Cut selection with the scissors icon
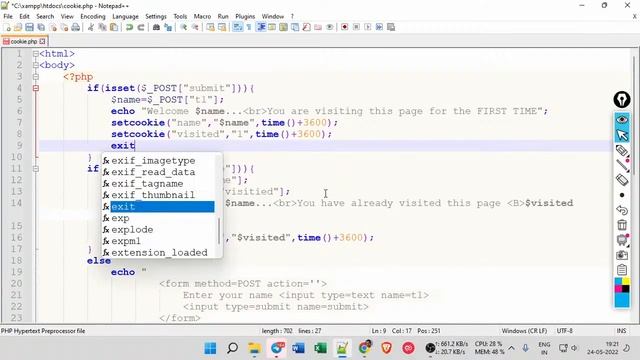 tap(90, 27)
